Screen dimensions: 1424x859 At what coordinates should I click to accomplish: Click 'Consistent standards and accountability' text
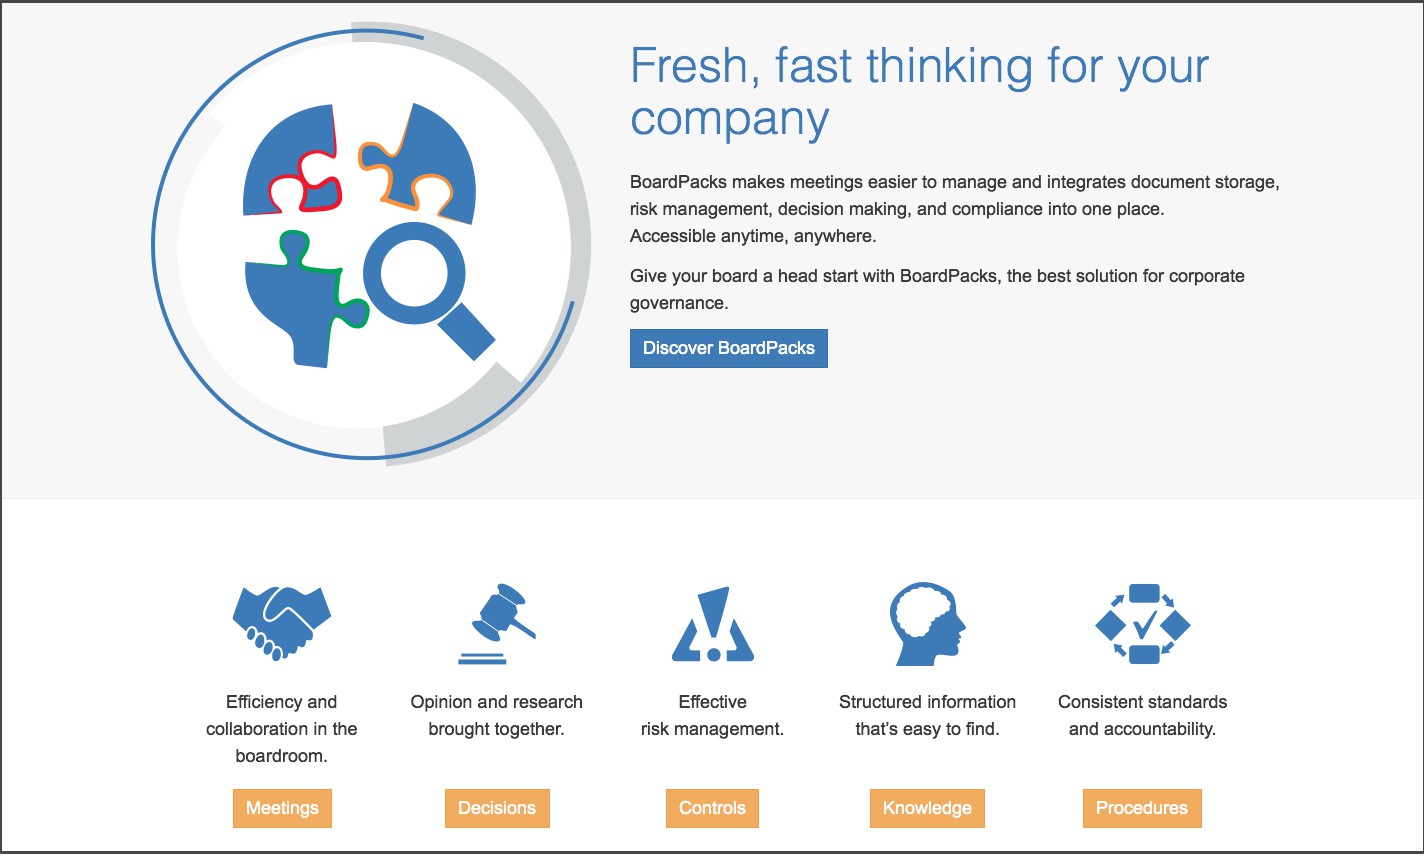tap(1142, 716)
